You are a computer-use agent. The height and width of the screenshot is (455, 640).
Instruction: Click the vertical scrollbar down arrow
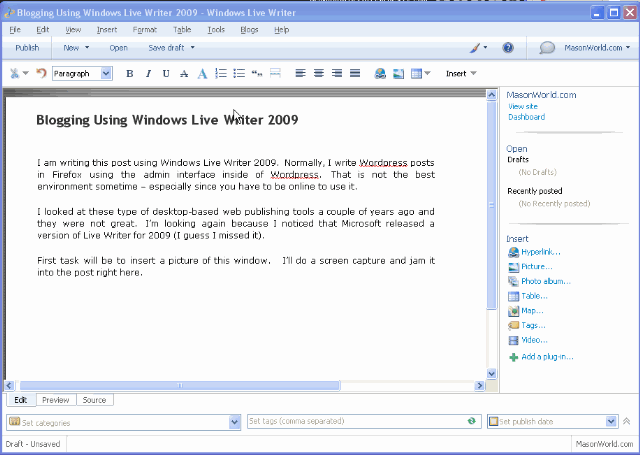click(x=491, y=373)
